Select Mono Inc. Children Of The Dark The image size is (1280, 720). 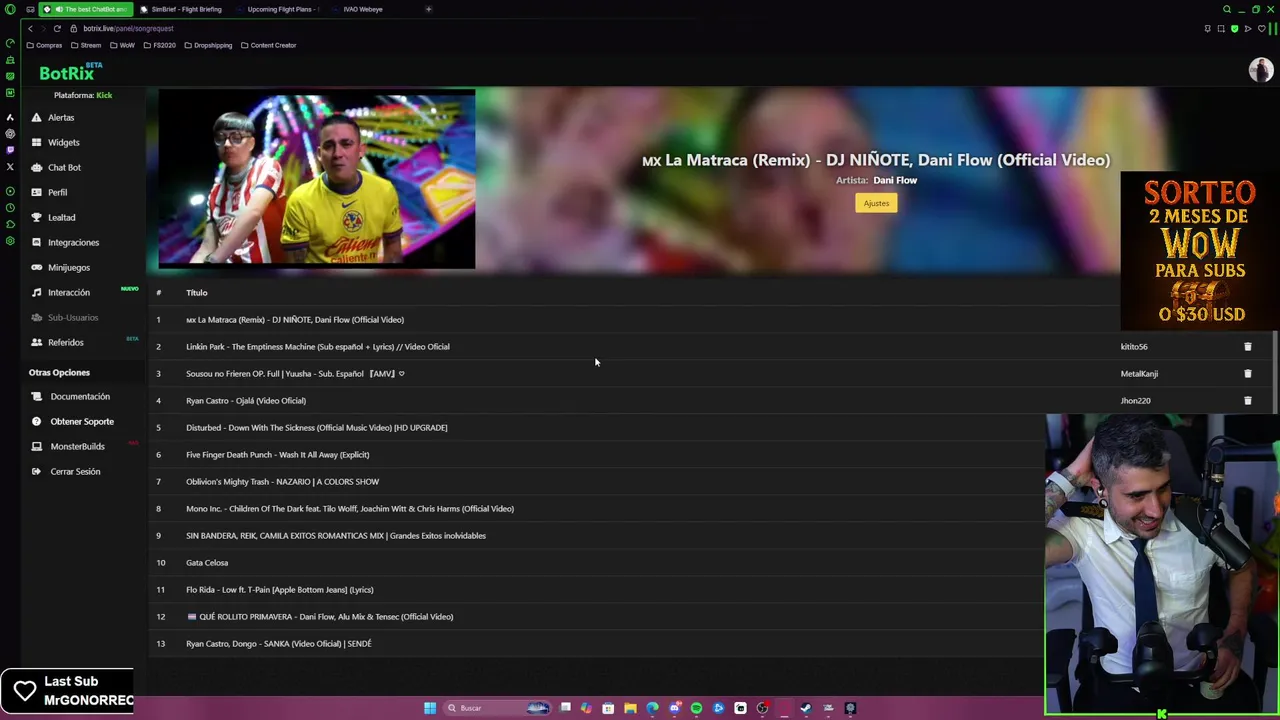[x=598, y=508]
